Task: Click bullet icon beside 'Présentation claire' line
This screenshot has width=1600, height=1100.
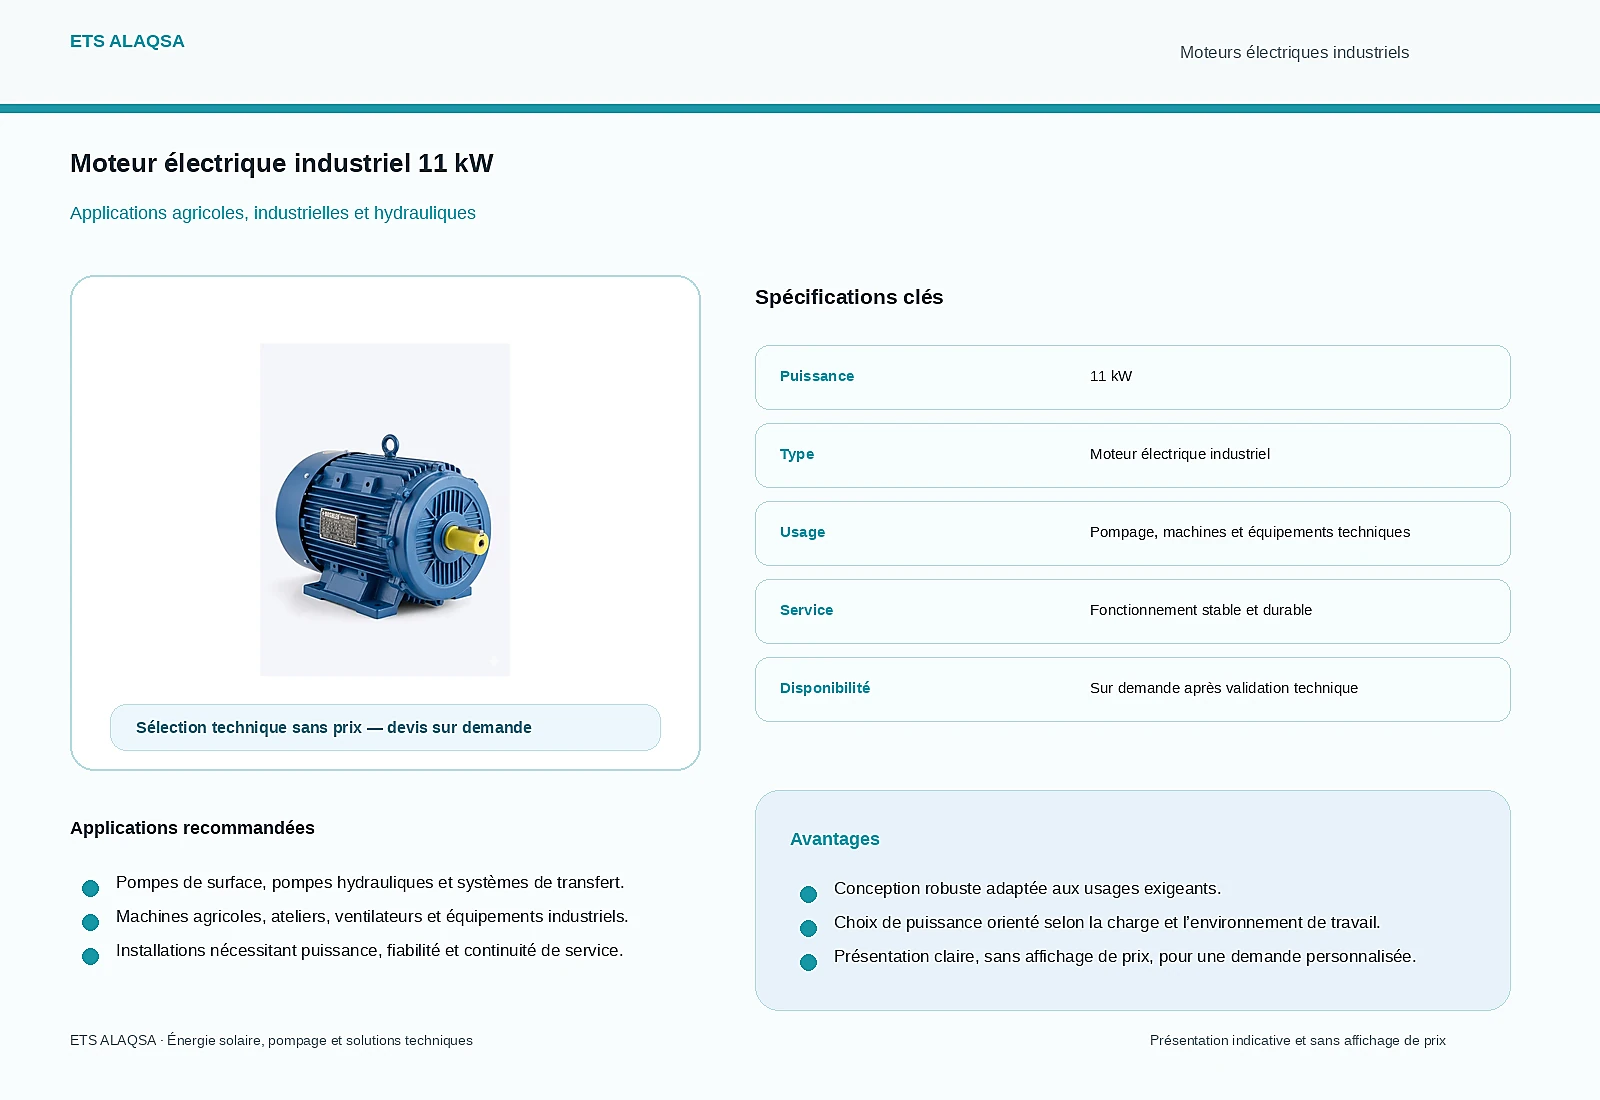Action: point(809,962)
